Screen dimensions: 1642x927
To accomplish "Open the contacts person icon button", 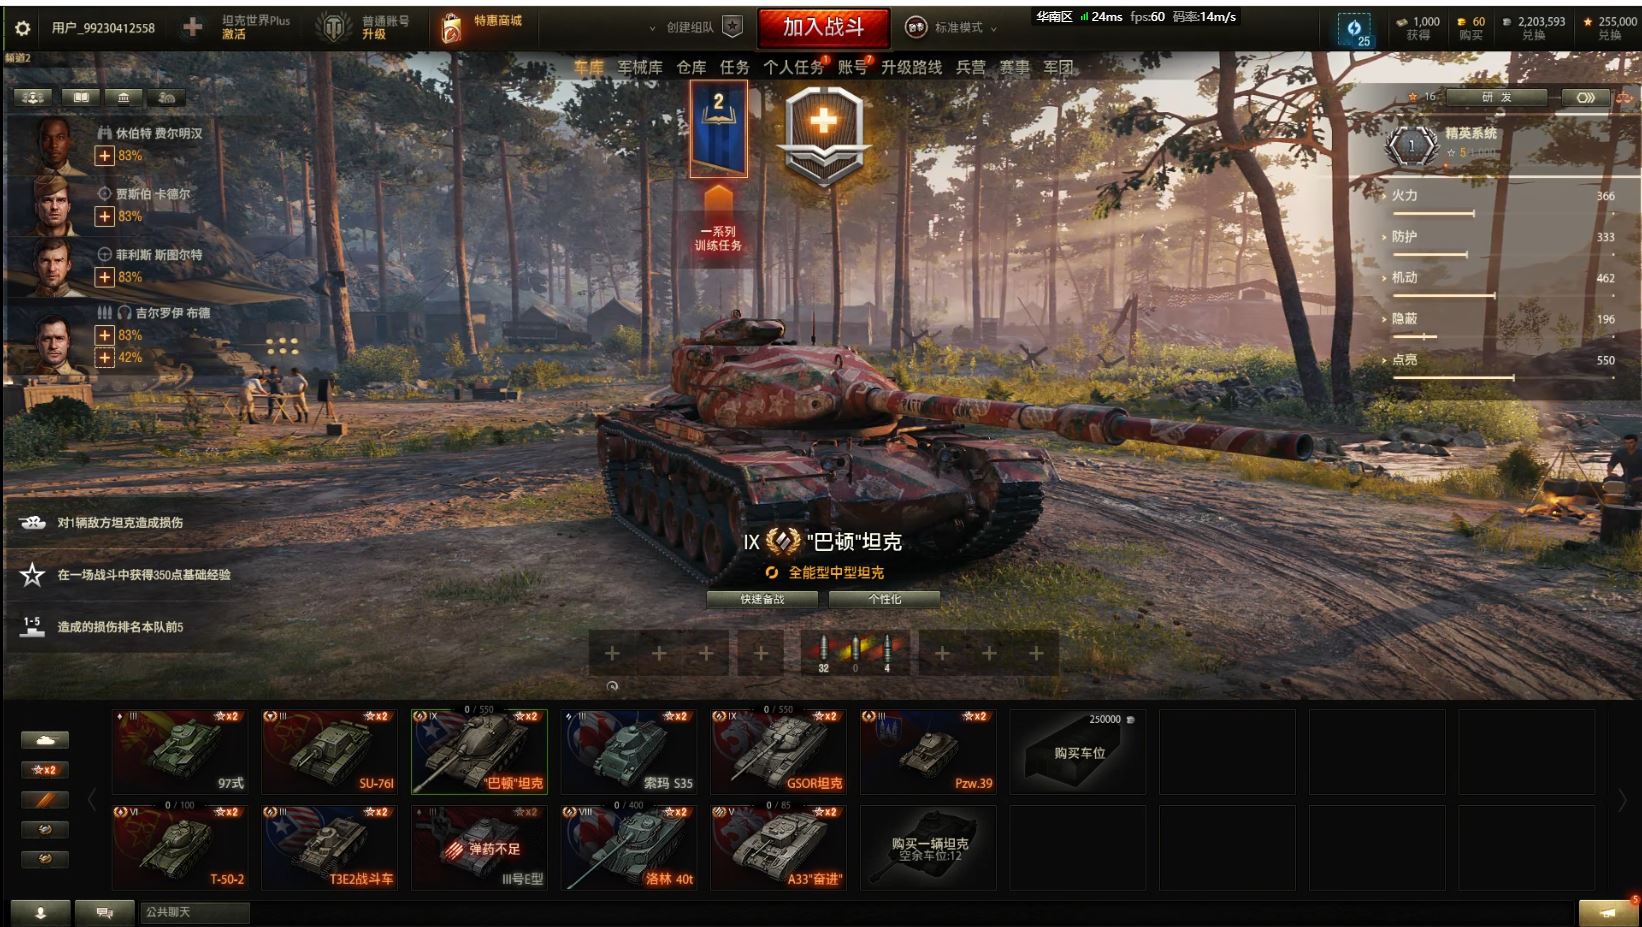I will point(41,912).
